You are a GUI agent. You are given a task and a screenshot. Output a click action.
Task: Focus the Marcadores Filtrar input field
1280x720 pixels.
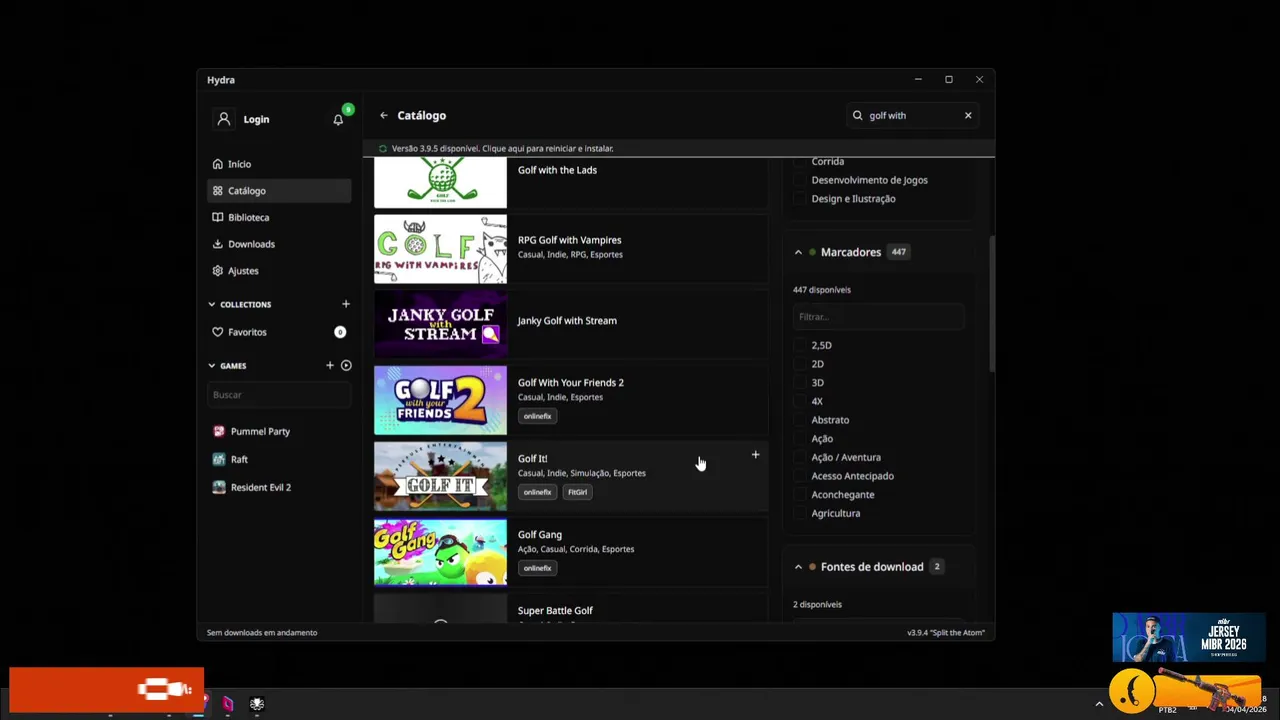coord(878,317)
